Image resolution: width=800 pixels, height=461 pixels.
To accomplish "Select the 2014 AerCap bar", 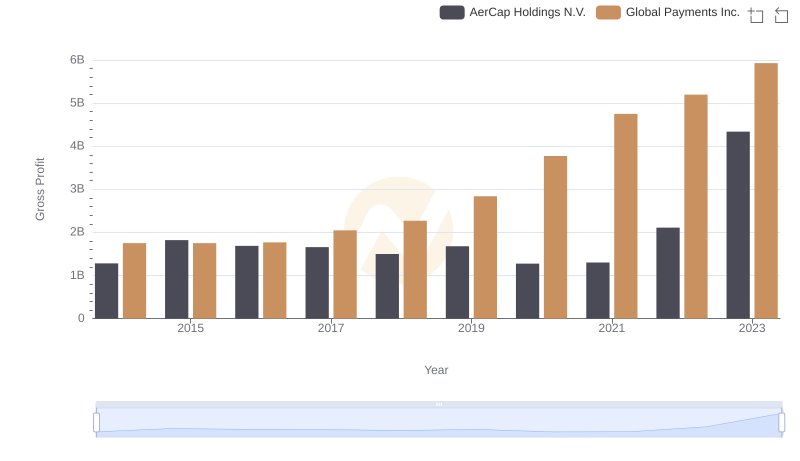I will click(x=106, y=291).
